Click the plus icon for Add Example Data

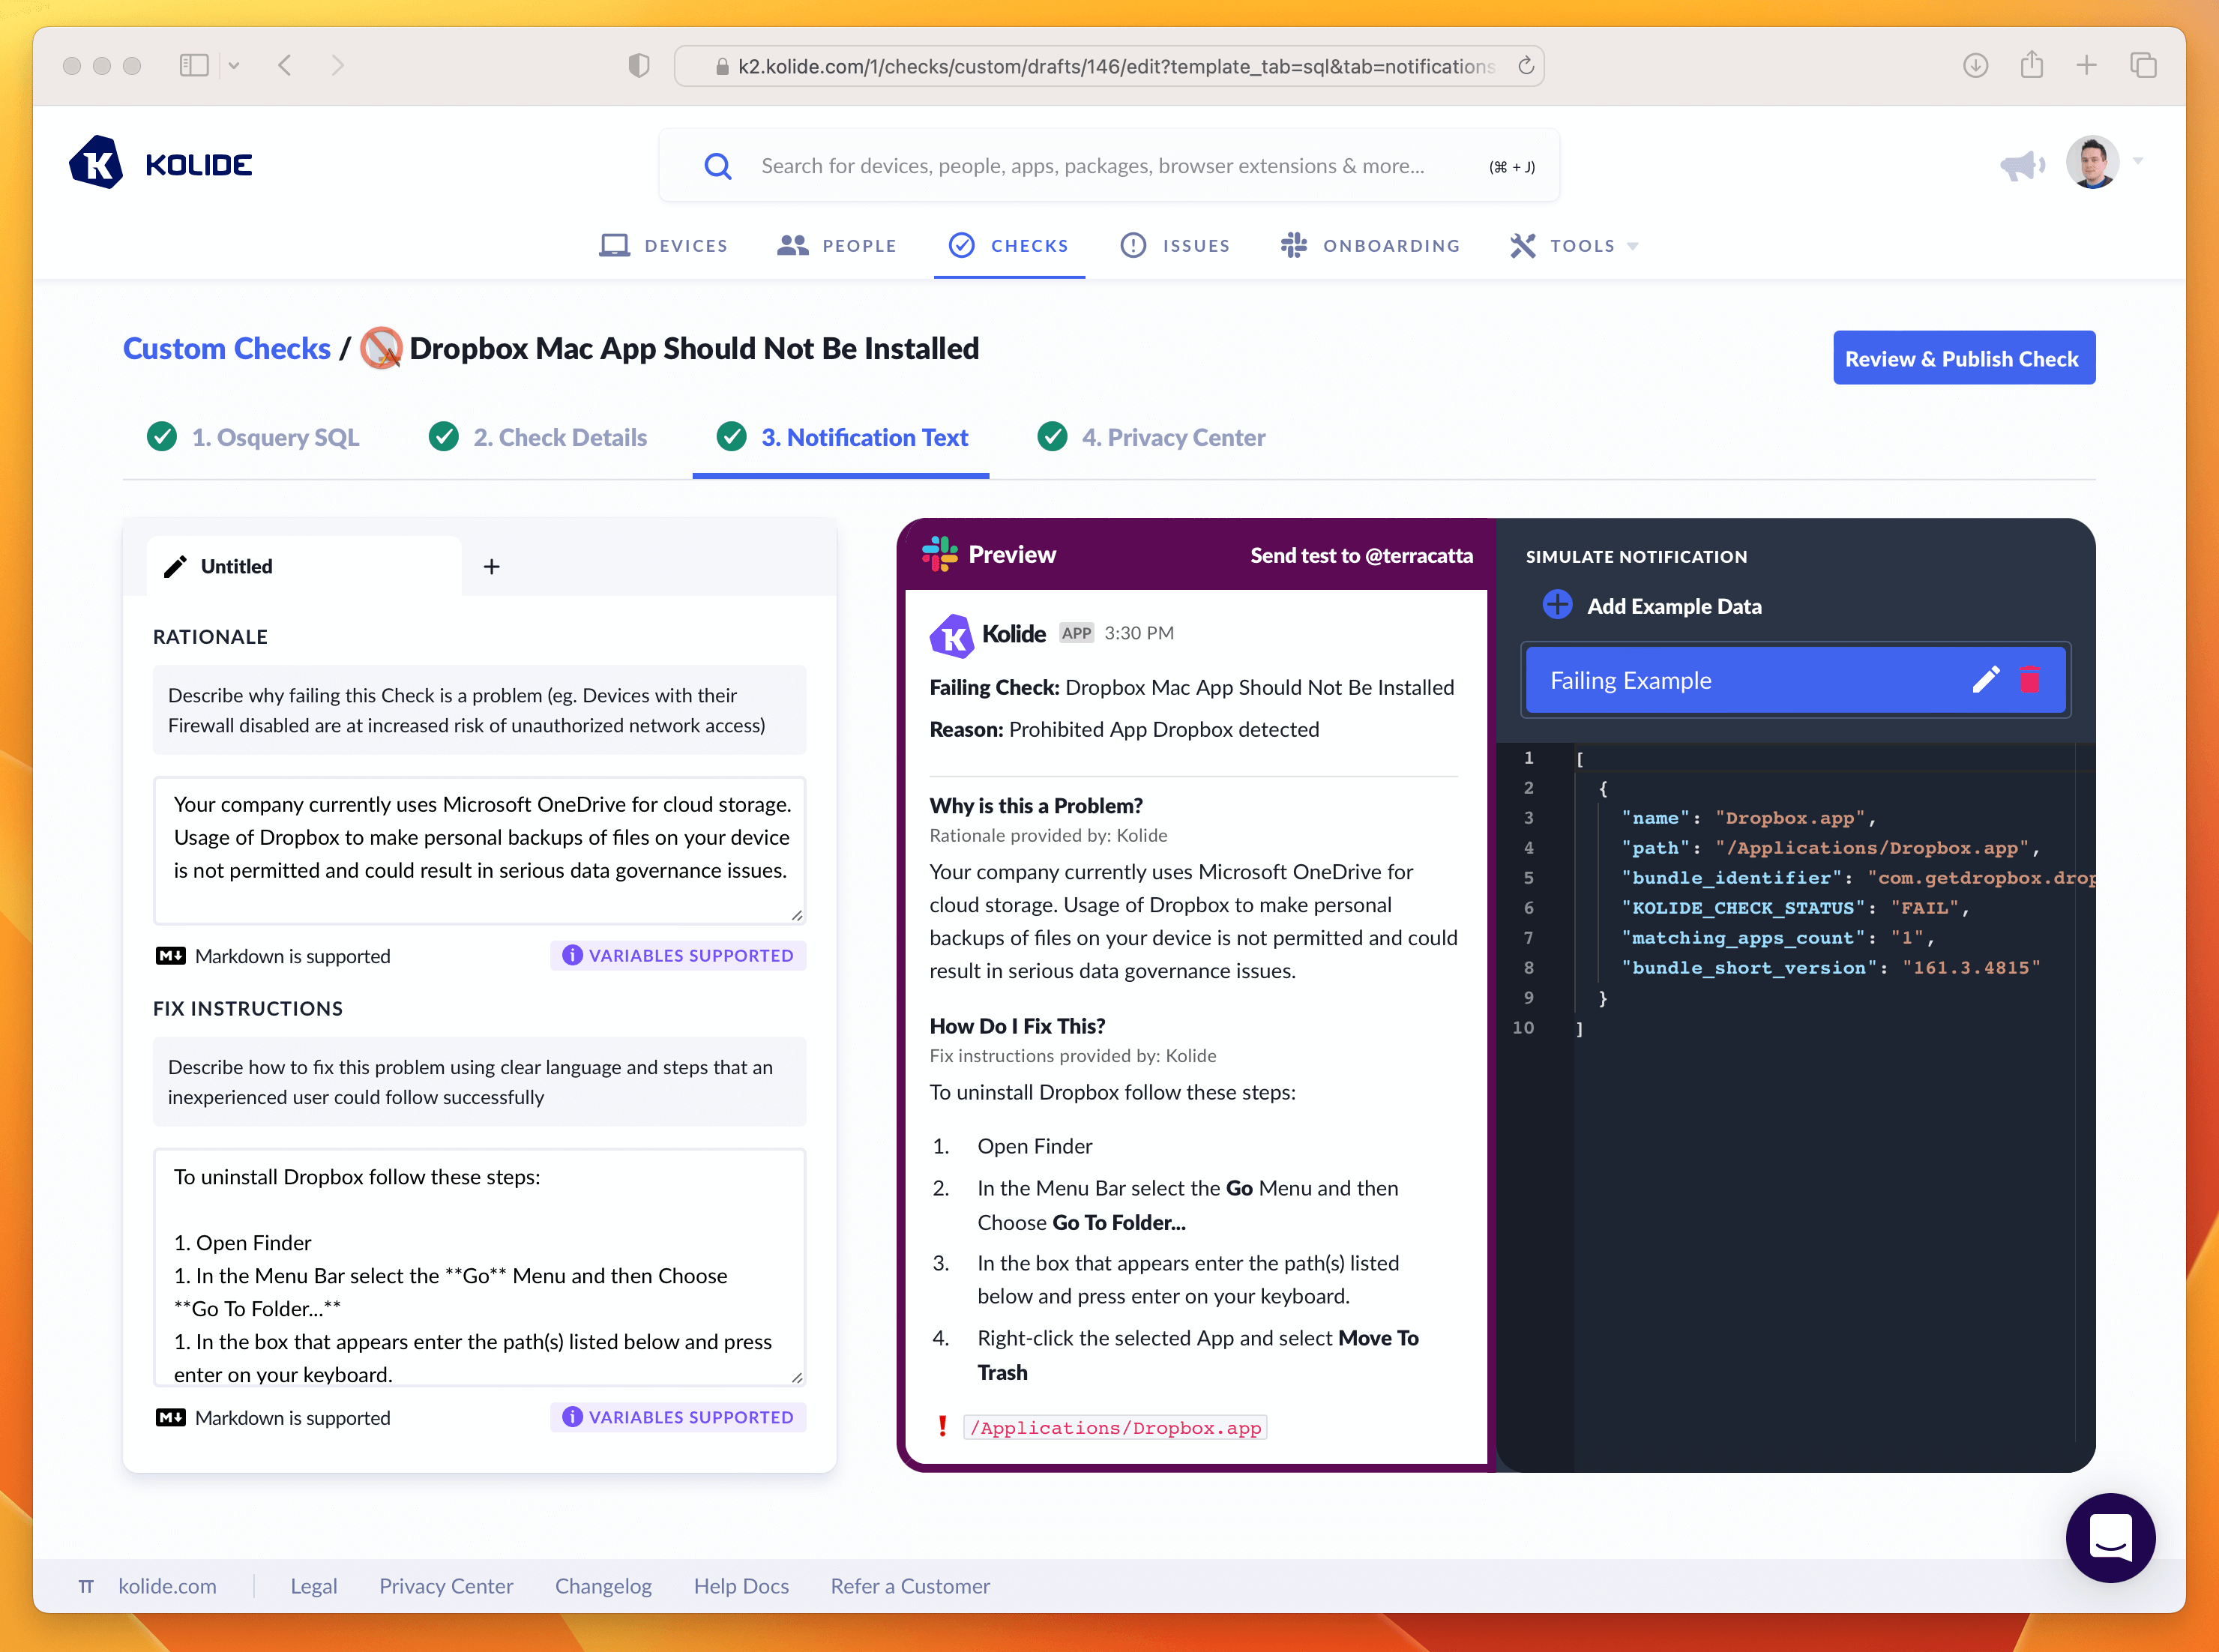[1557, 605]
